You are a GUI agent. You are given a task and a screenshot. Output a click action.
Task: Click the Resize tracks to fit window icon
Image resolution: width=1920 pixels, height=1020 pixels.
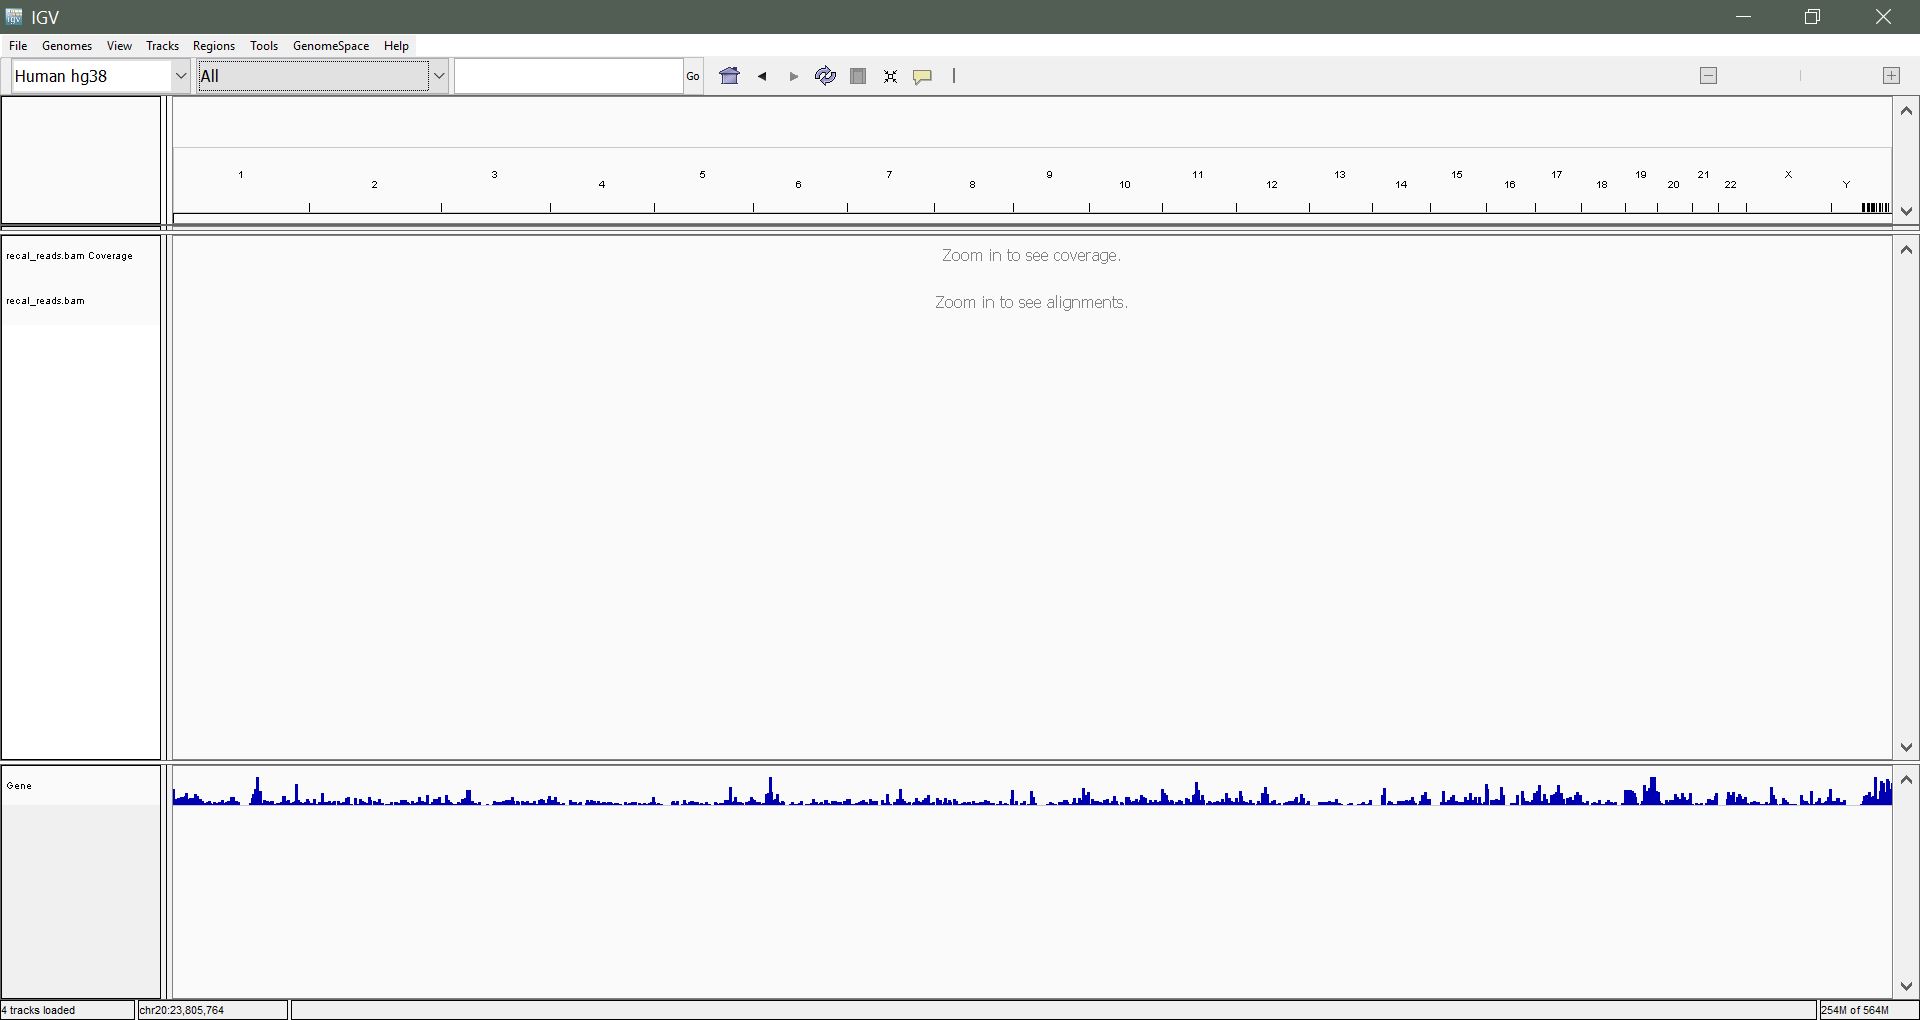pos(890,76)
